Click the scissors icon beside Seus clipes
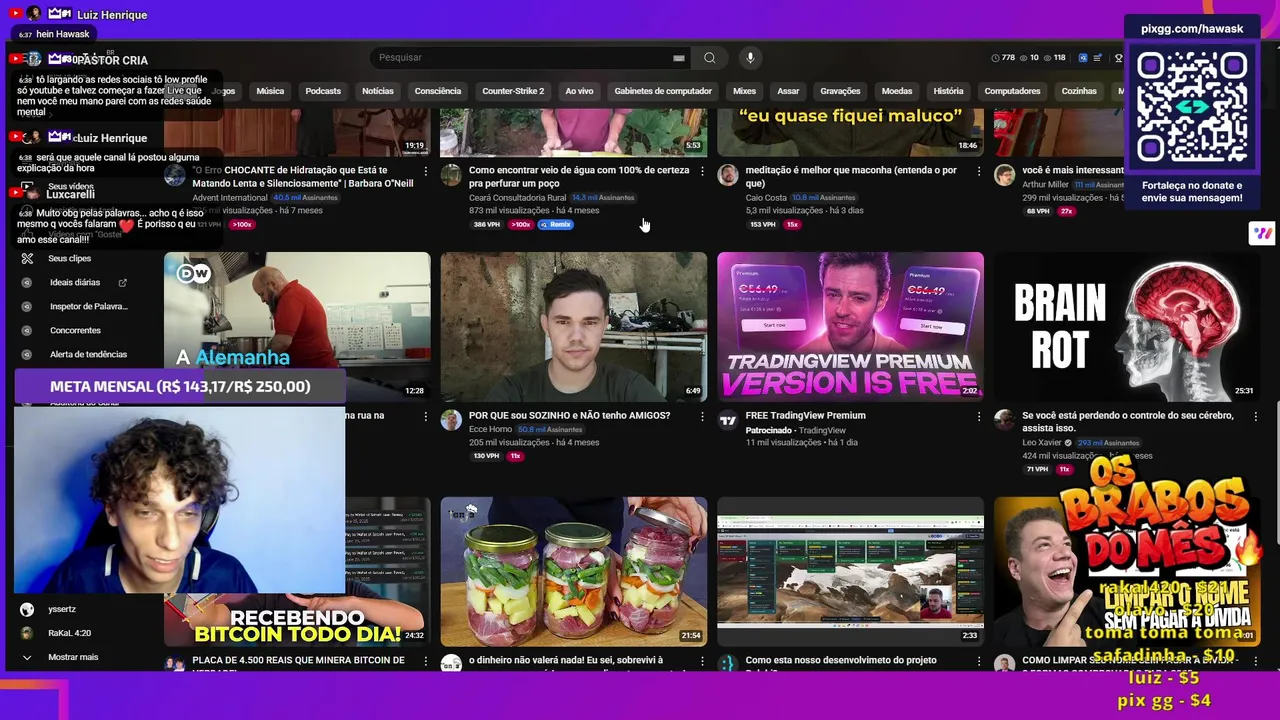This screenshot has height=720, width=1280. [x=27, y=258]
